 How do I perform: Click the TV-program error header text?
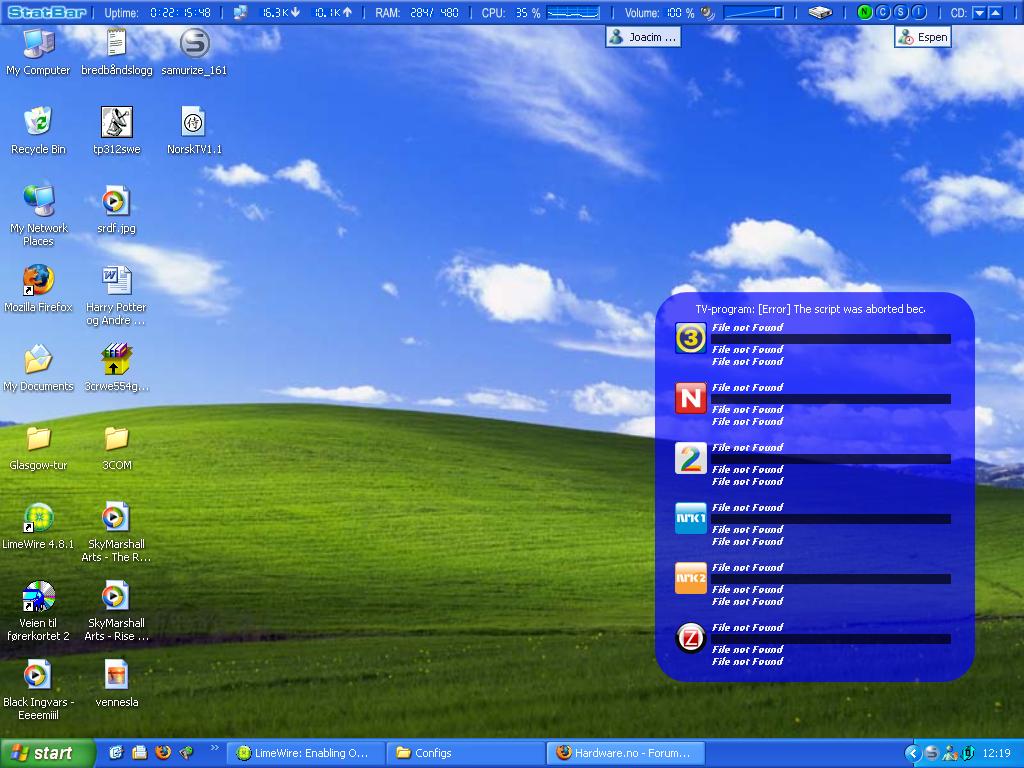810,309
